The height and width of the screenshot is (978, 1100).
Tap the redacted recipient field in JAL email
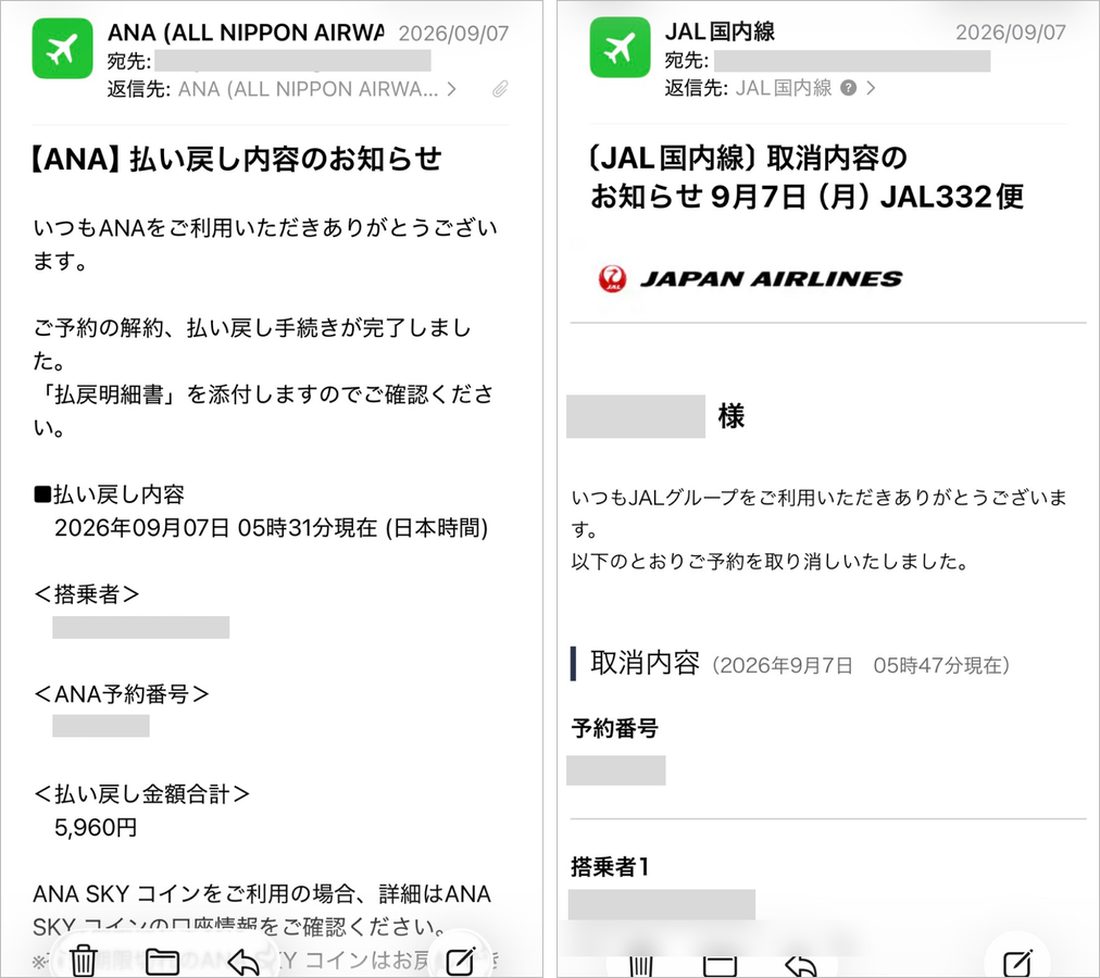coord(852,61)
